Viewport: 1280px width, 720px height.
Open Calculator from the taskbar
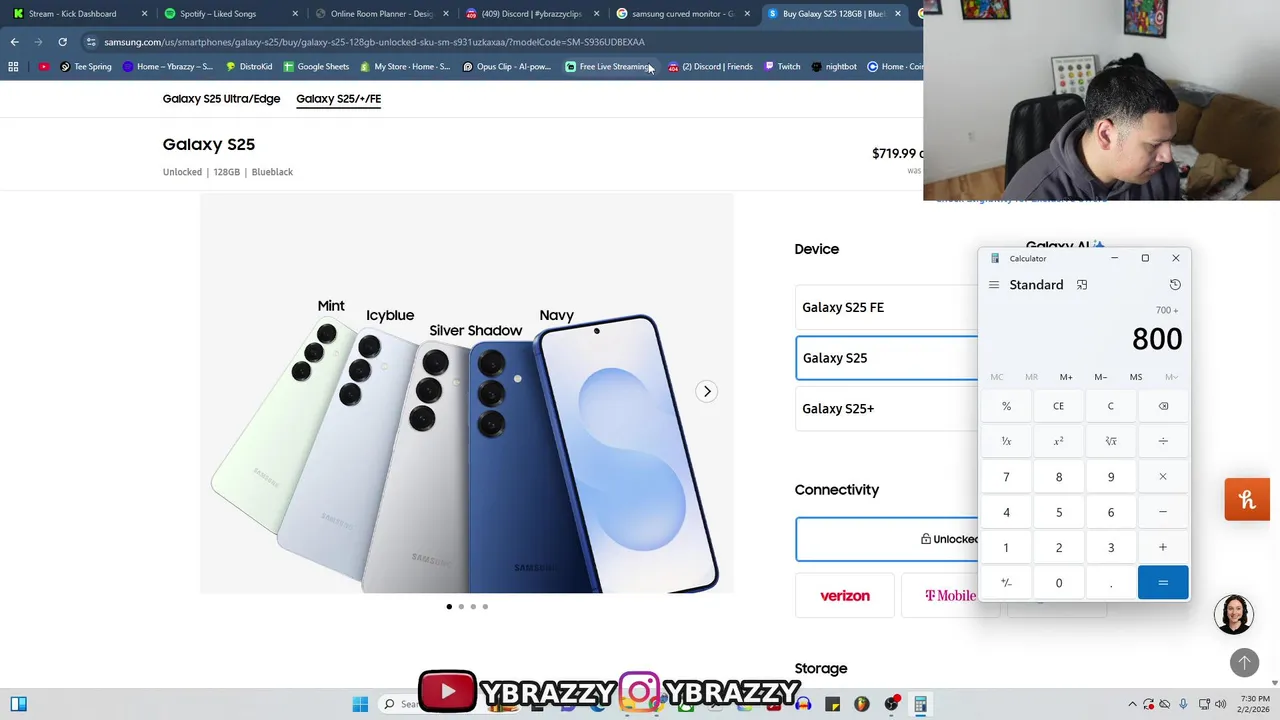coord(920,704)
